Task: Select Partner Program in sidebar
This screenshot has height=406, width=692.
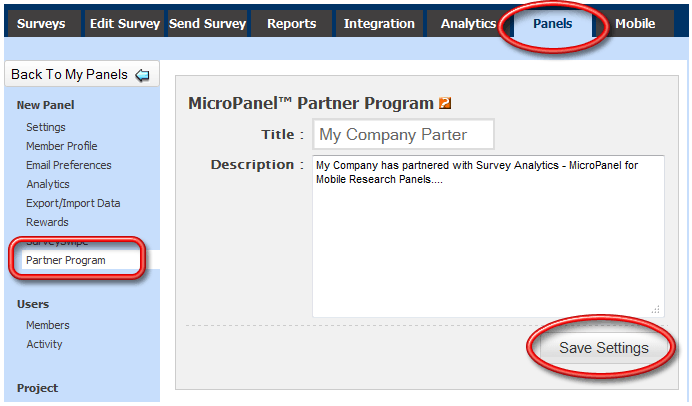Action: [x=66, y=260]
